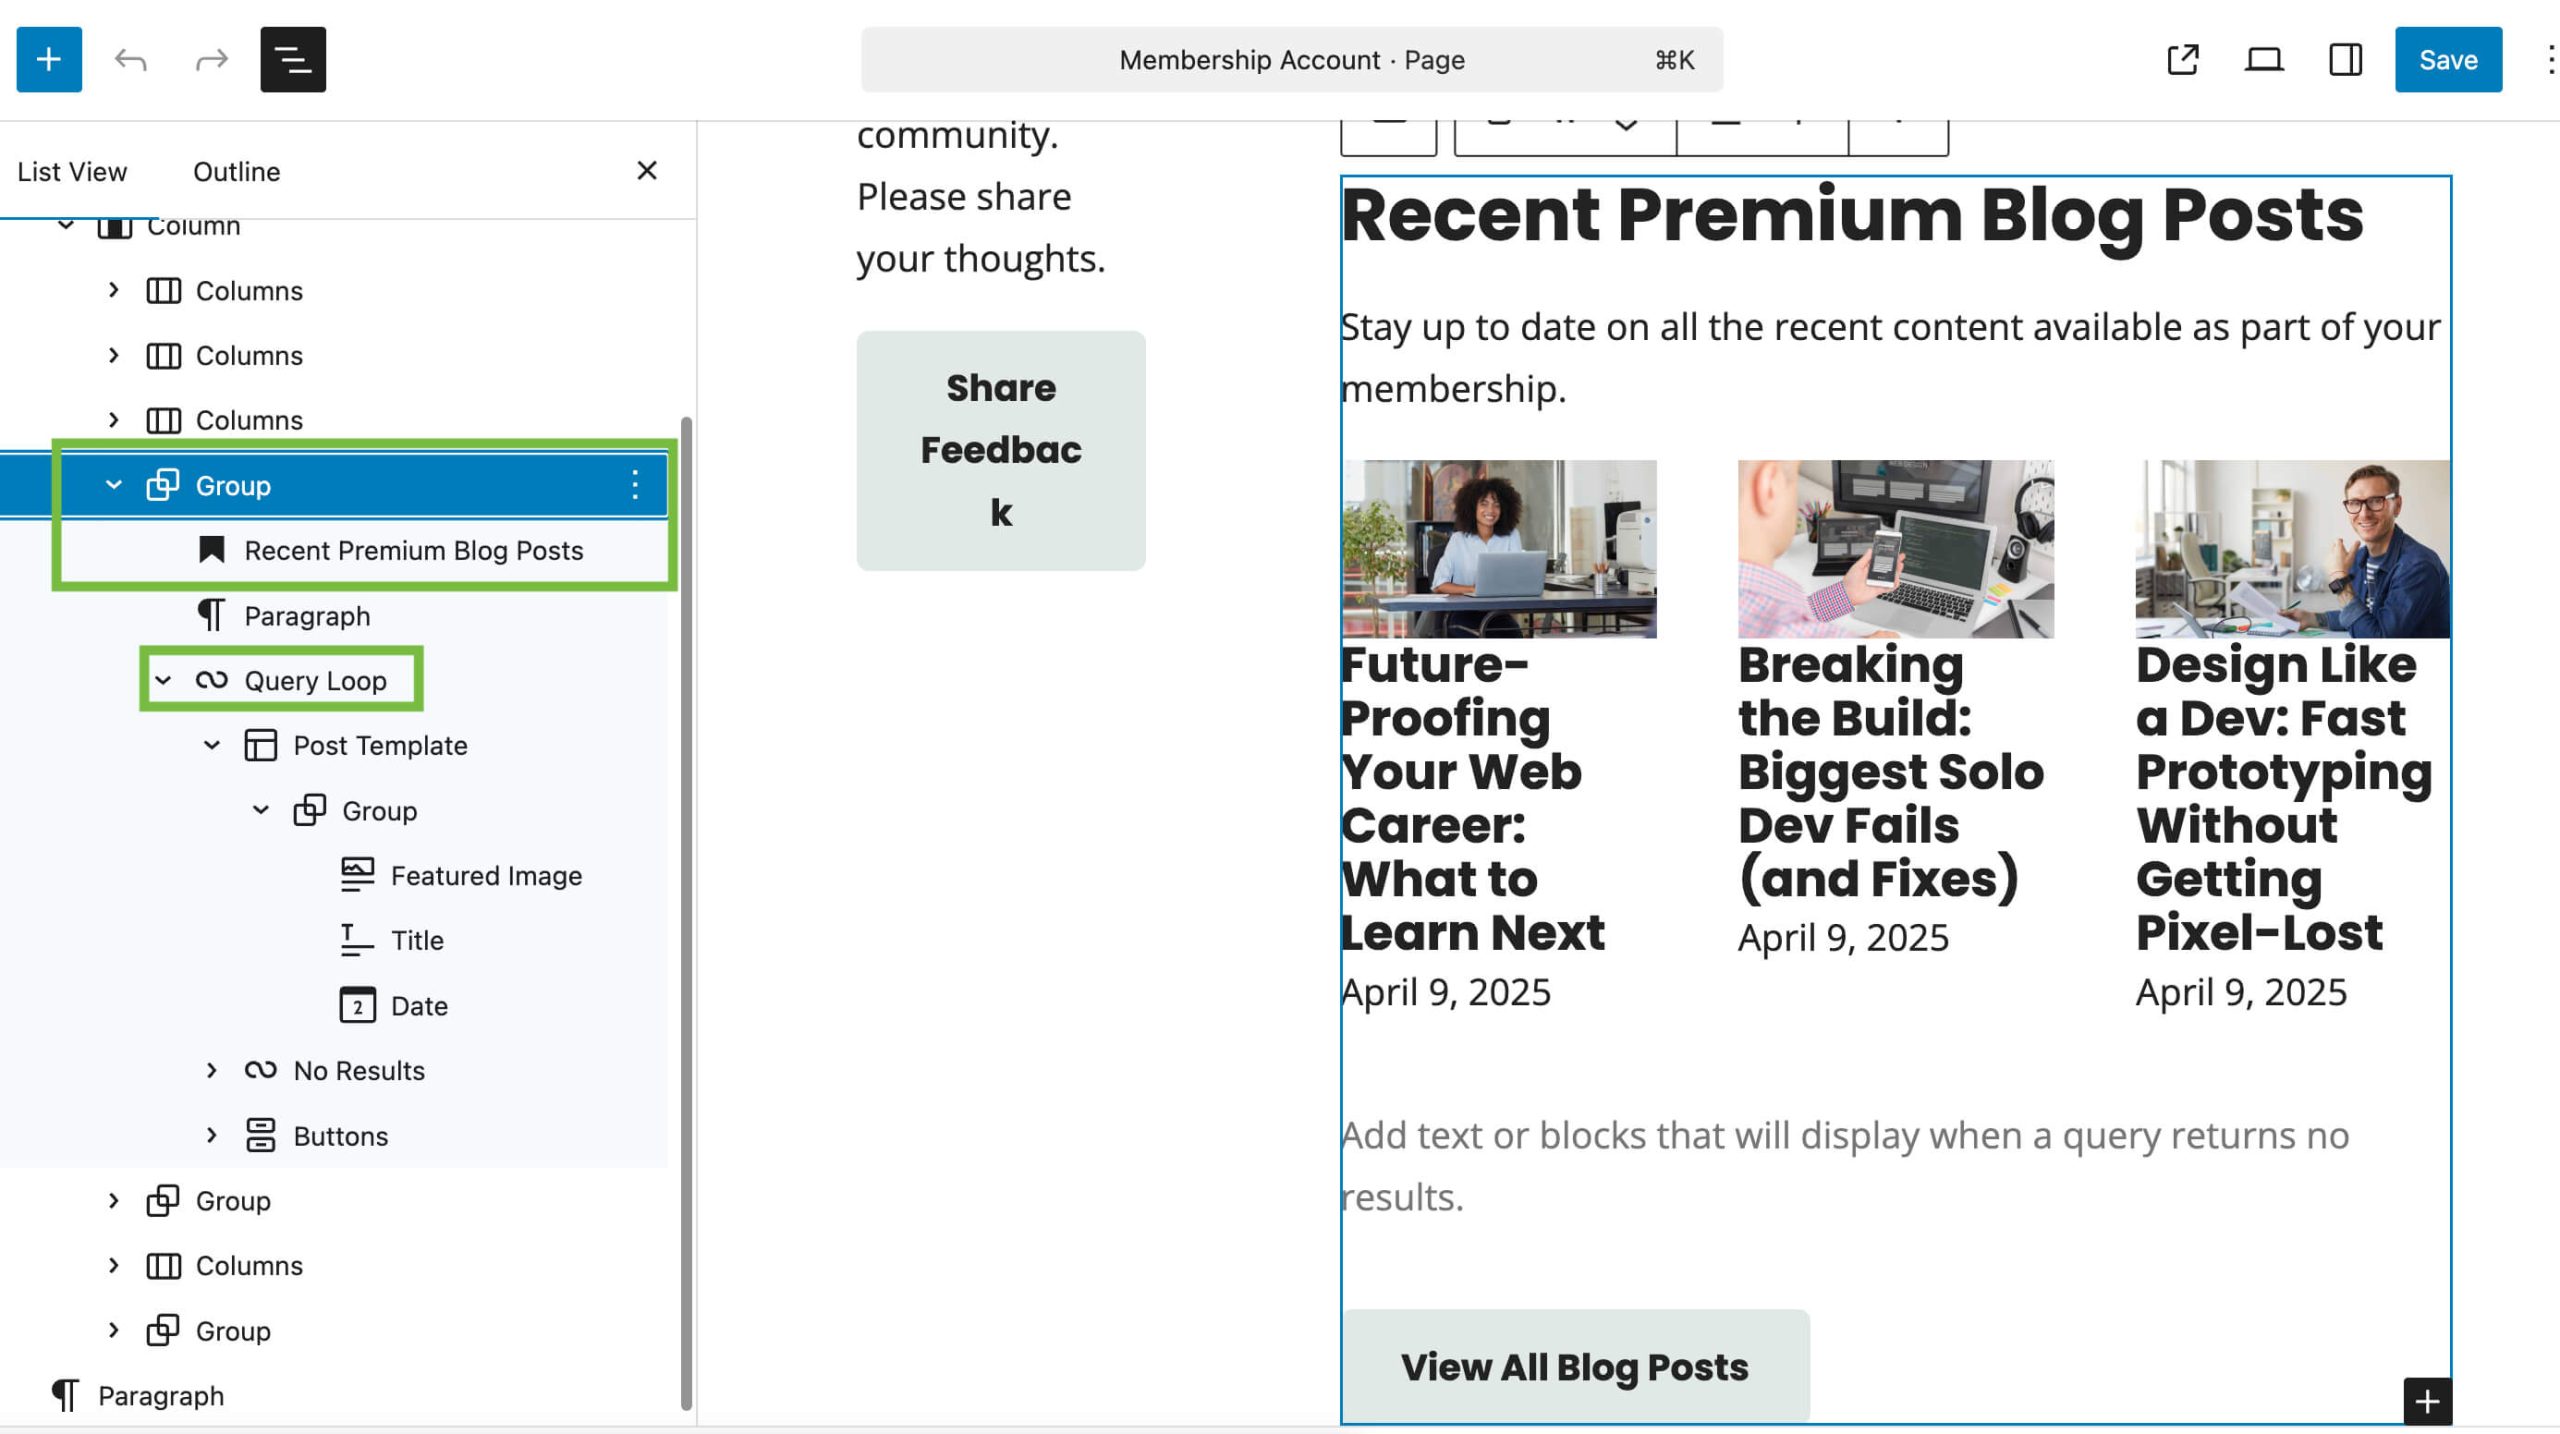
Task: Collapse the Post Template item
Action: click(212, 746)
